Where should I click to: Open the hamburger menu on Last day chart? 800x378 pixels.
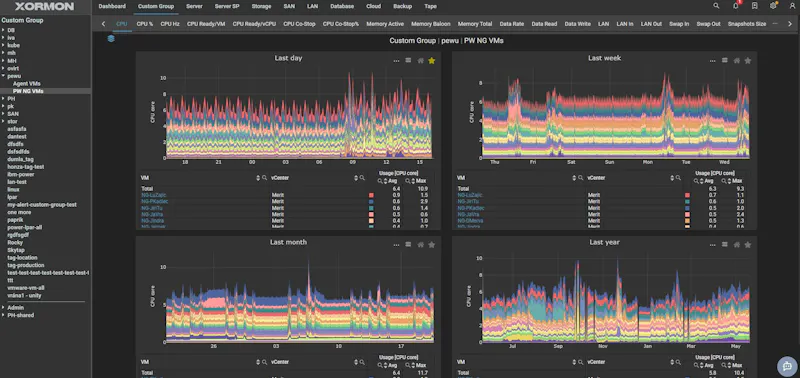(x=408, y=60)
